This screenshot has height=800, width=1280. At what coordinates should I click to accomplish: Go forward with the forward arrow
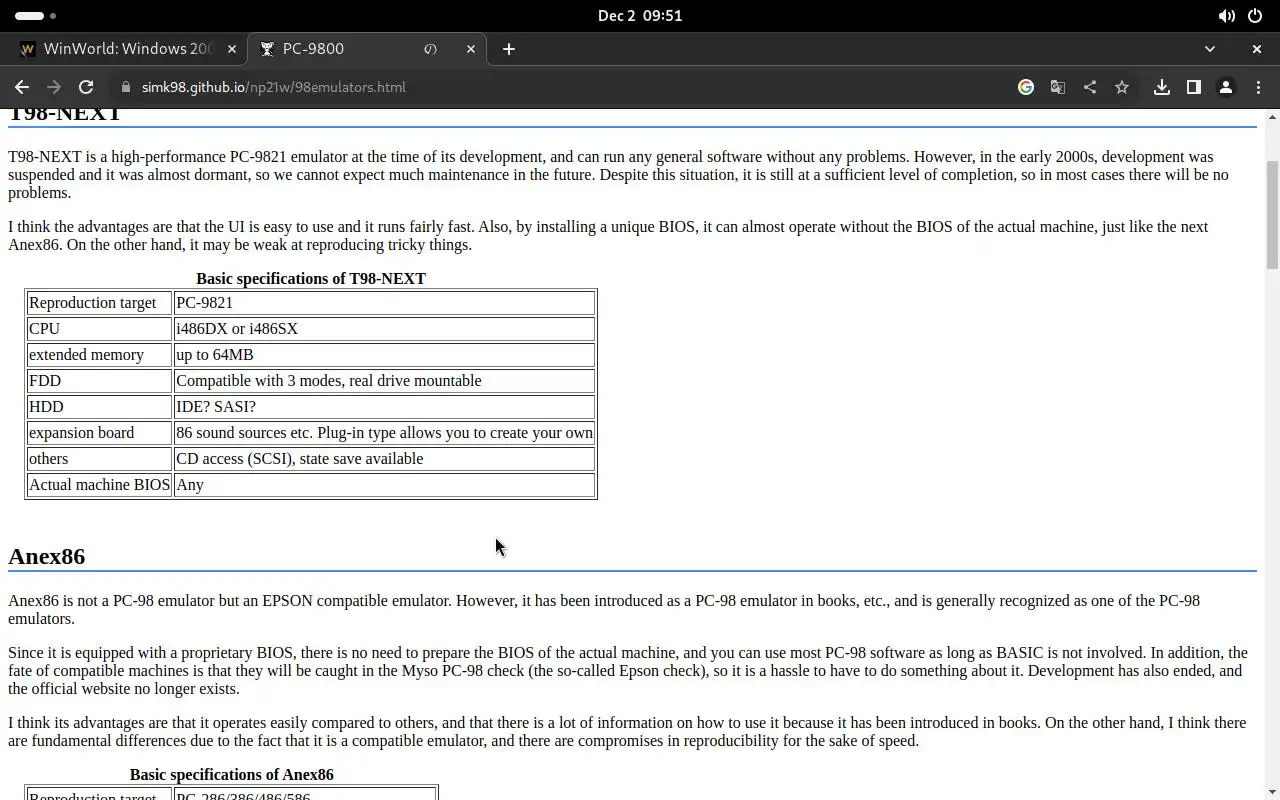(x=54, y=87)
